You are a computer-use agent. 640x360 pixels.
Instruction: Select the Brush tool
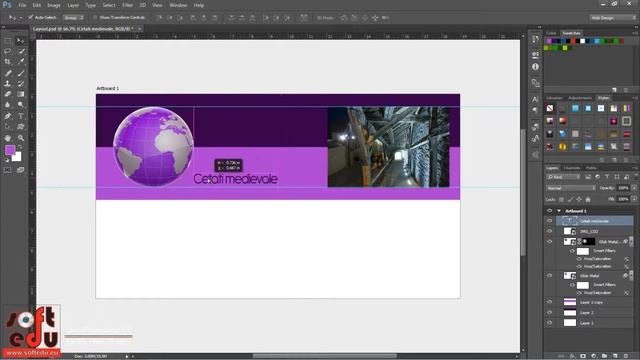20,73
